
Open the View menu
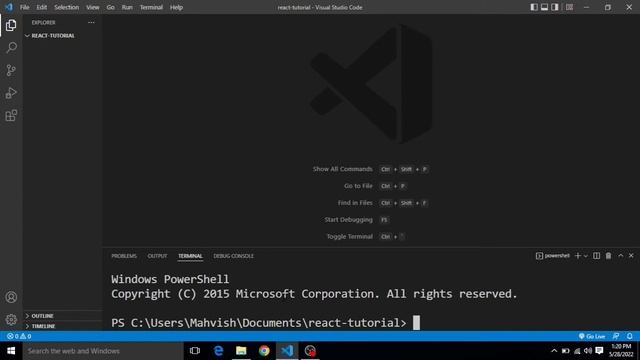click(x=93, y=7)
